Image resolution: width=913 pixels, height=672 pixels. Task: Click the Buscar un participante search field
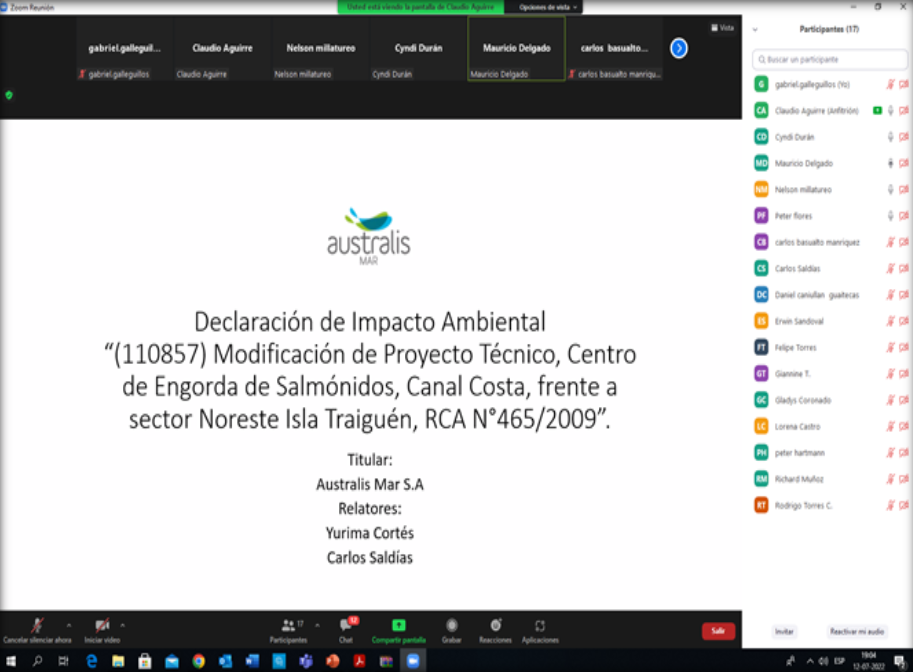tap(830, 60)
